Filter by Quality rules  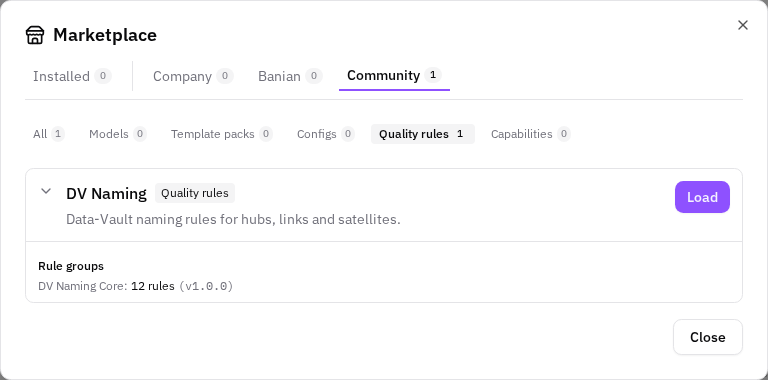423,134
